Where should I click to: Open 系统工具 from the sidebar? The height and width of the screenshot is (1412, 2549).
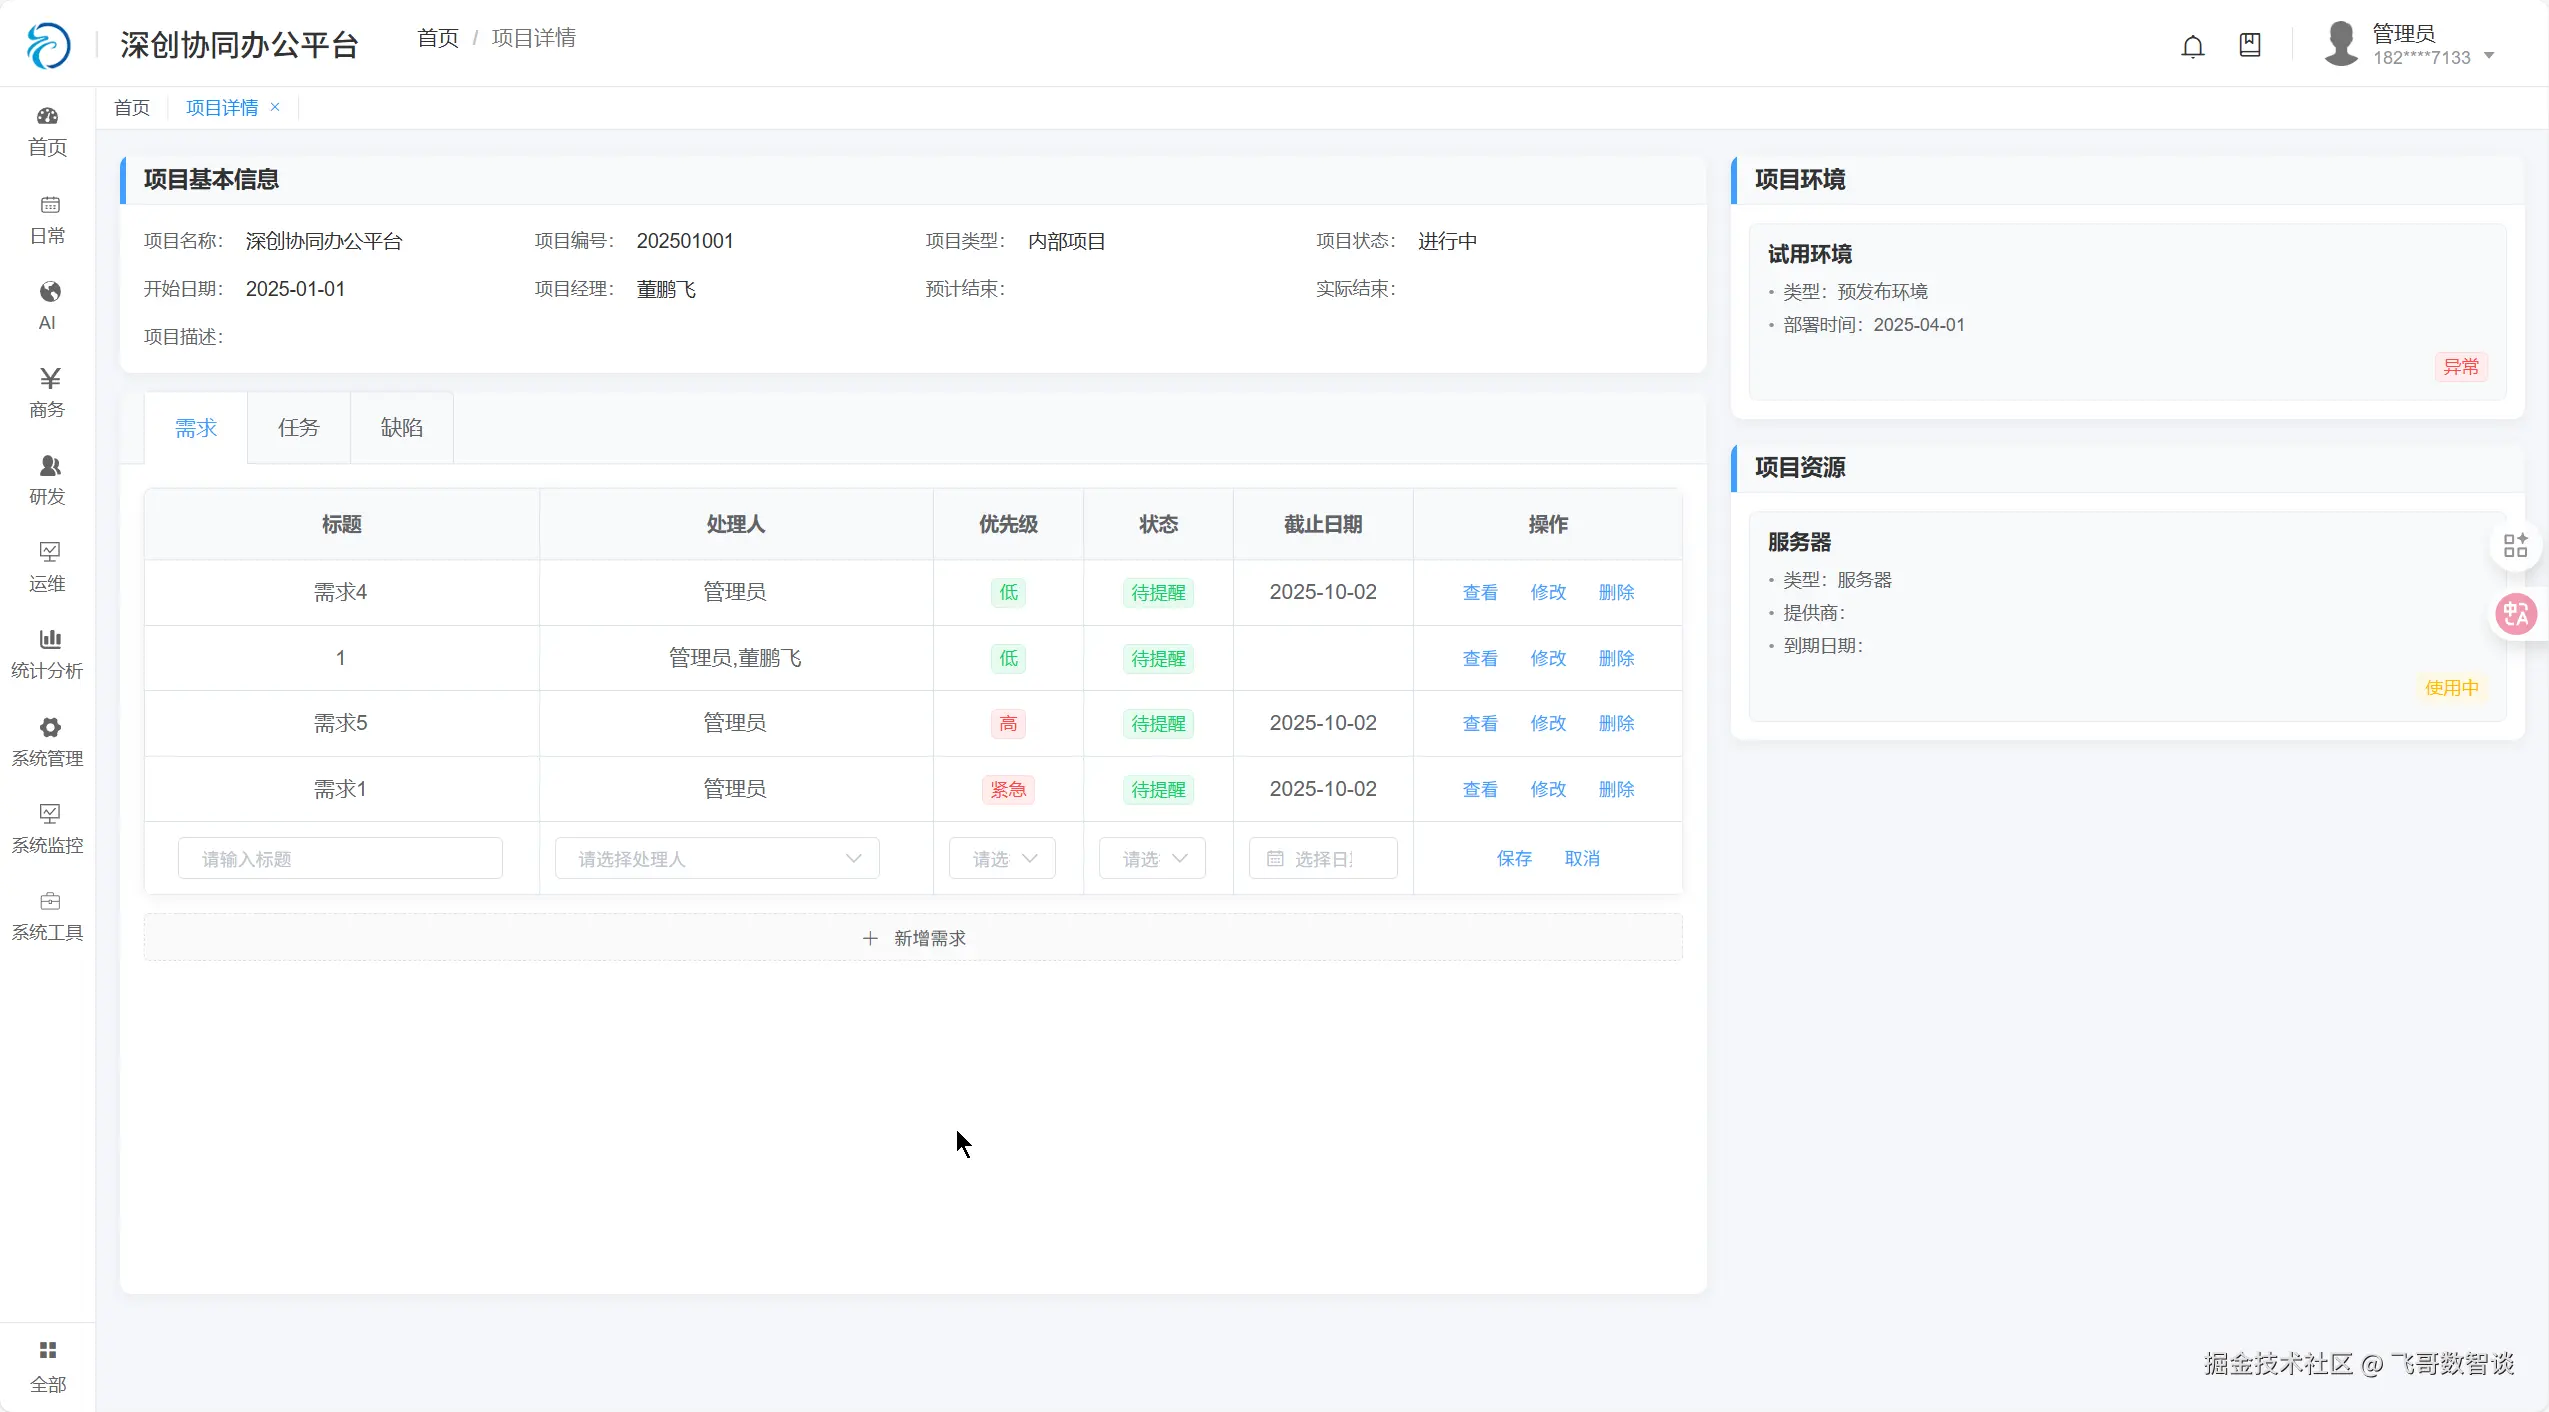point(47,915)
